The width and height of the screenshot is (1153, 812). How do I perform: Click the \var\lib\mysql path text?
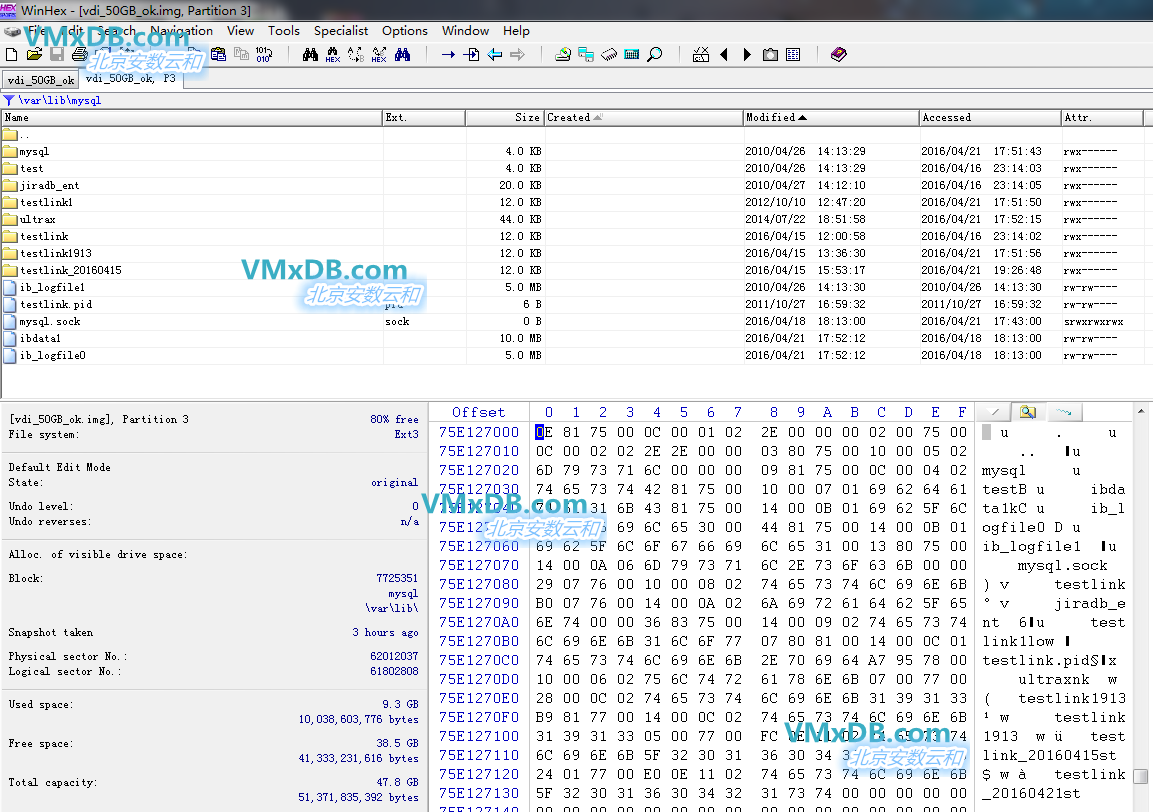[x=60, y=100]
